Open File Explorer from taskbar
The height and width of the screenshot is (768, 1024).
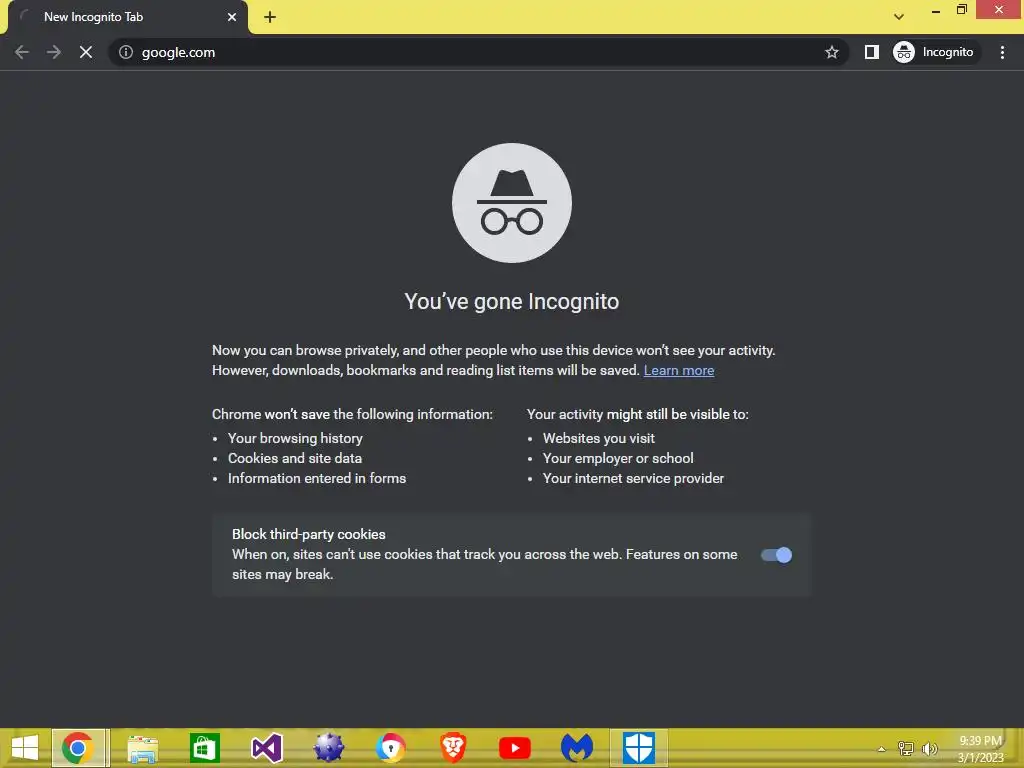click(x=142, y=748)
